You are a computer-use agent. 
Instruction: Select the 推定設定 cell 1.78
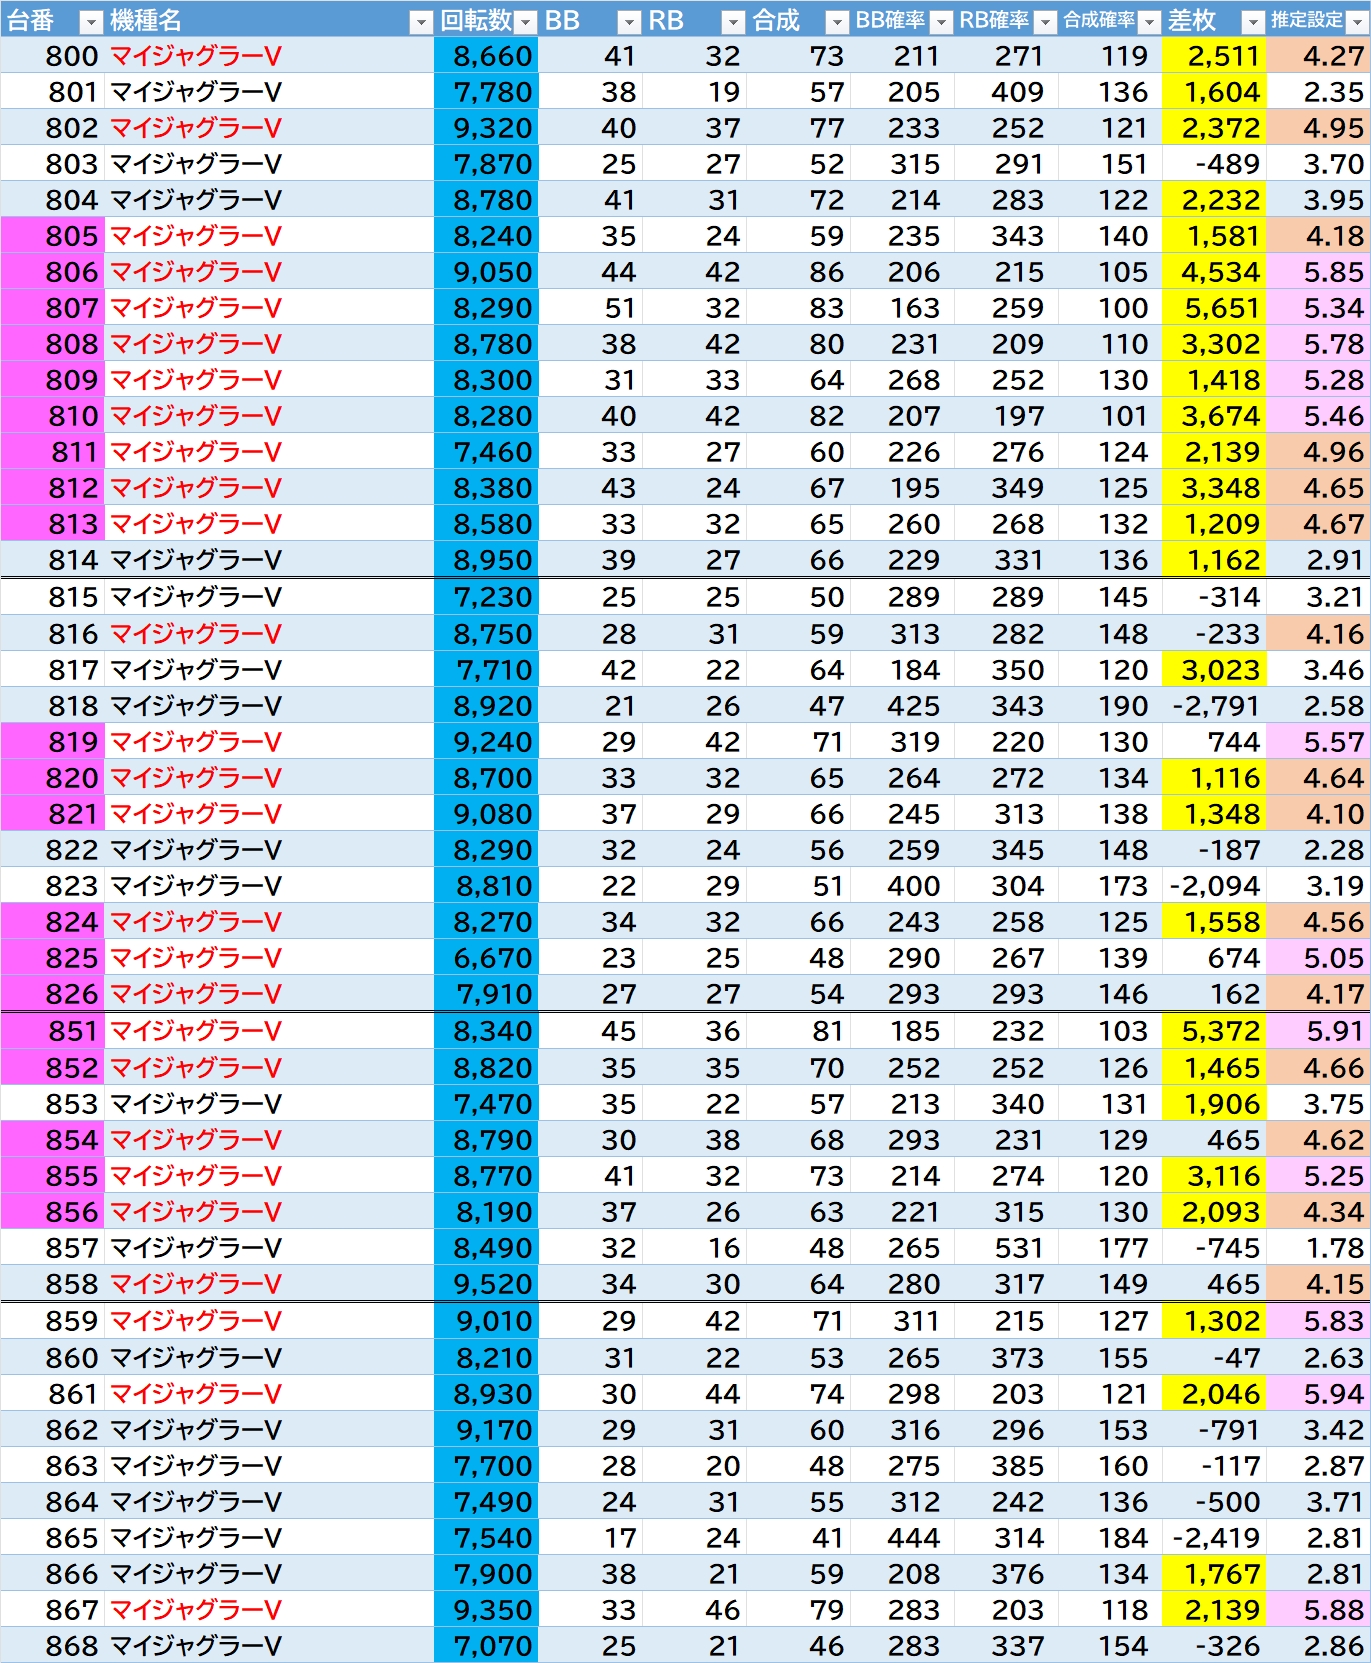tap(1318, 1248)
